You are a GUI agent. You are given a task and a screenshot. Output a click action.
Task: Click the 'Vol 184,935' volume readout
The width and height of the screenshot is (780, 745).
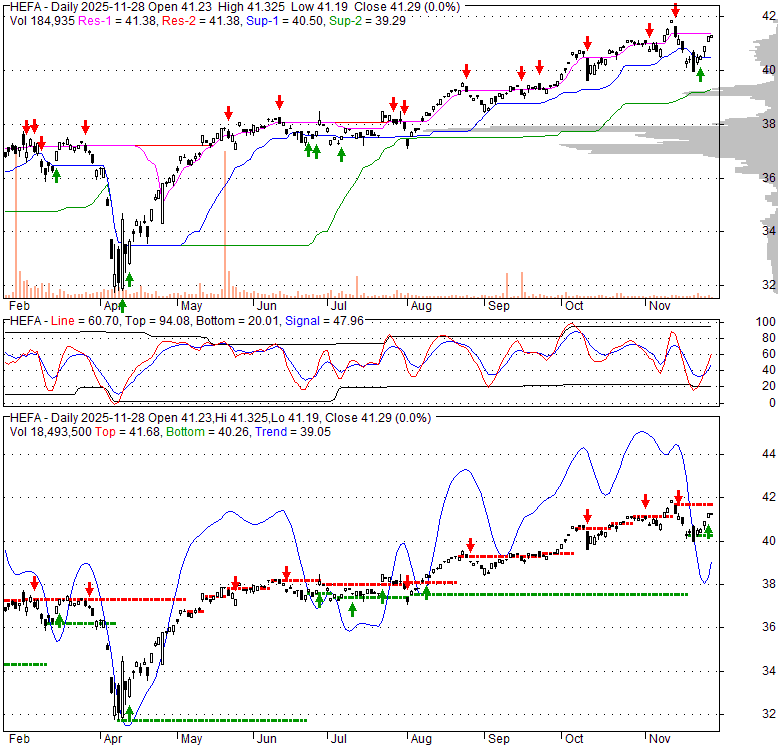coord(42,21)
